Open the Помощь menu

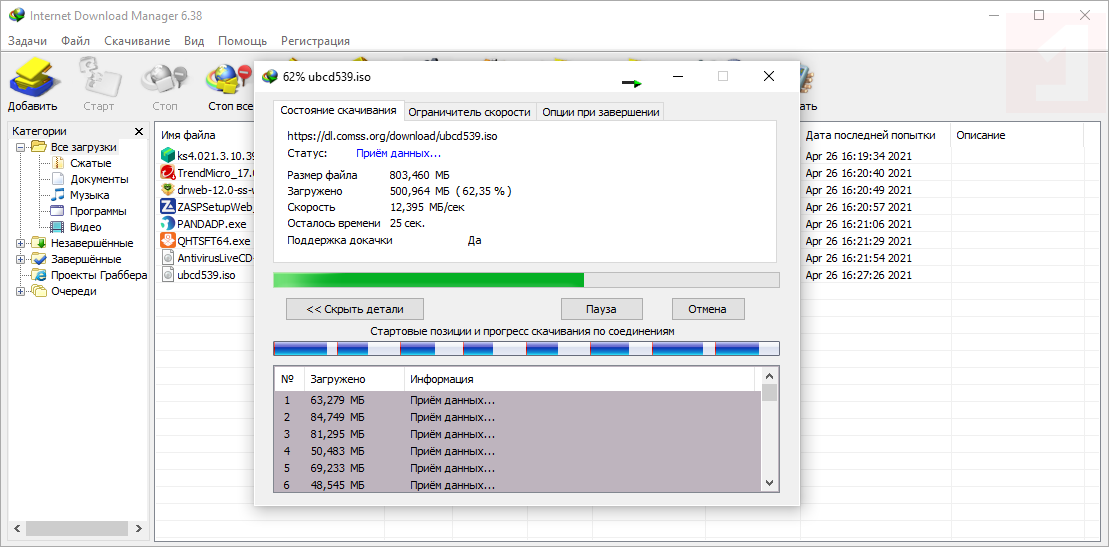pyautogui.click(x=243, y=41)
